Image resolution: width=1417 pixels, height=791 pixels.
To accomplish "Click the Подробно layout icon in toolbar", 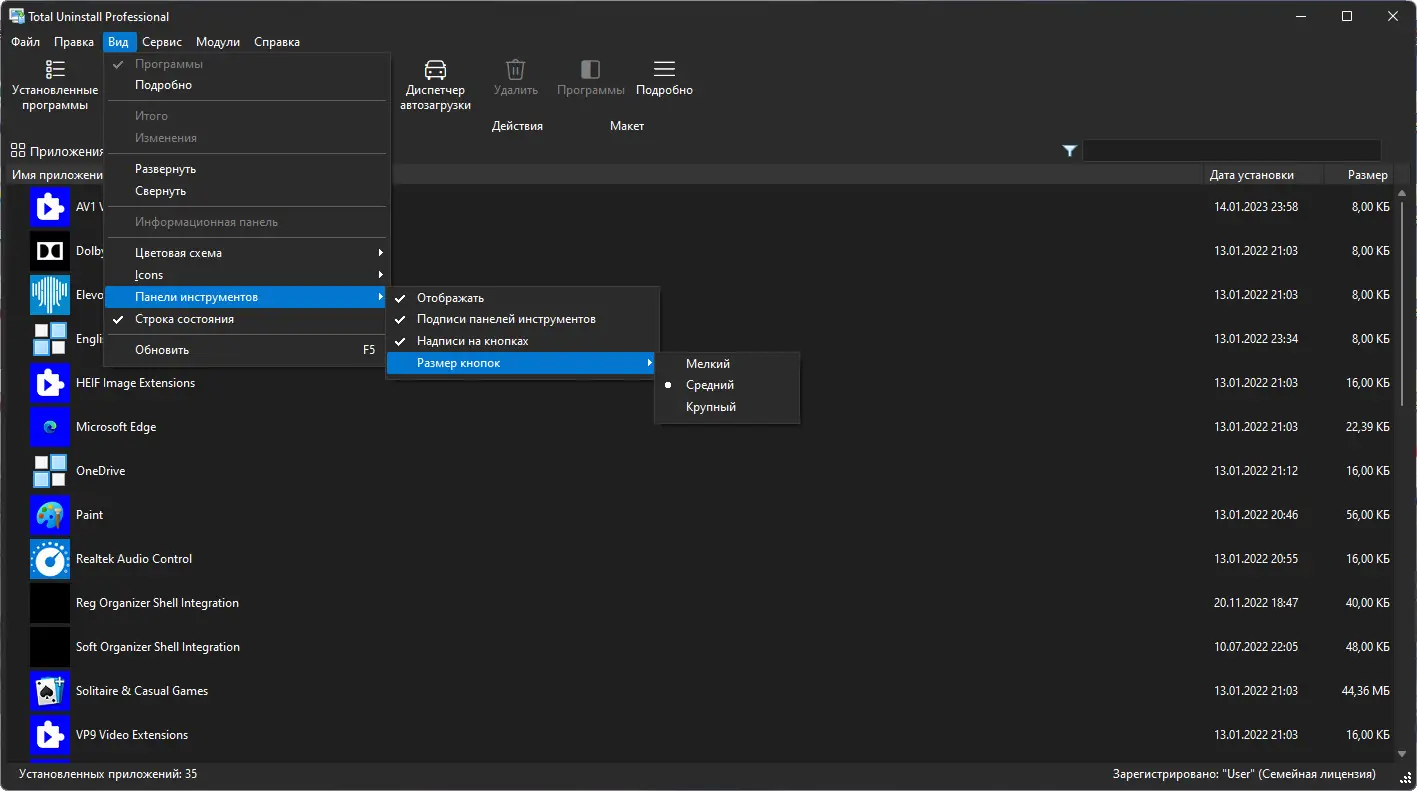I will click(664, 70).
